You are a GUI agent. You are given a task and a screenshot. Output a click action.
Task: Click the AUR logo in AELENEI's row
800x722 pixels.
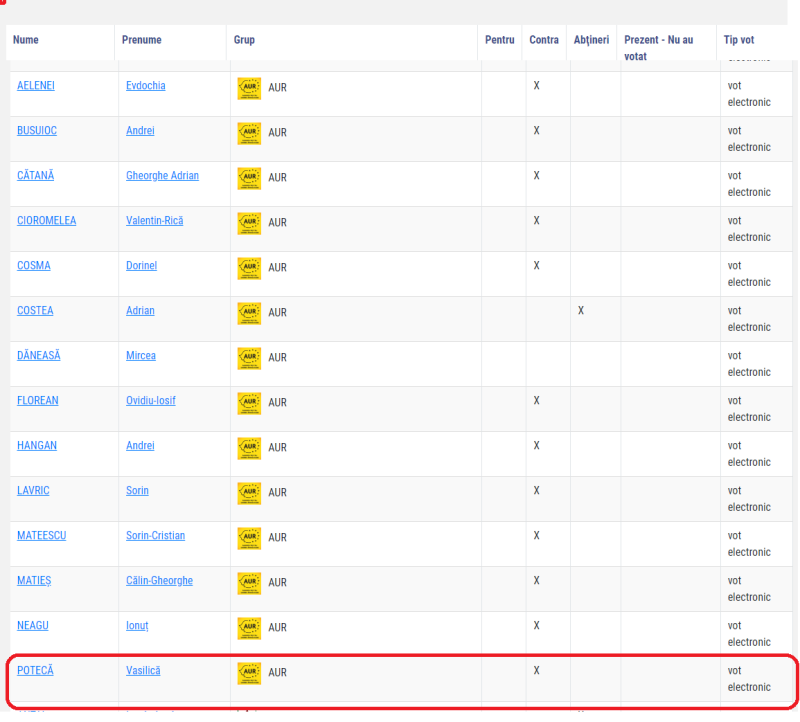tap(249, 88)
